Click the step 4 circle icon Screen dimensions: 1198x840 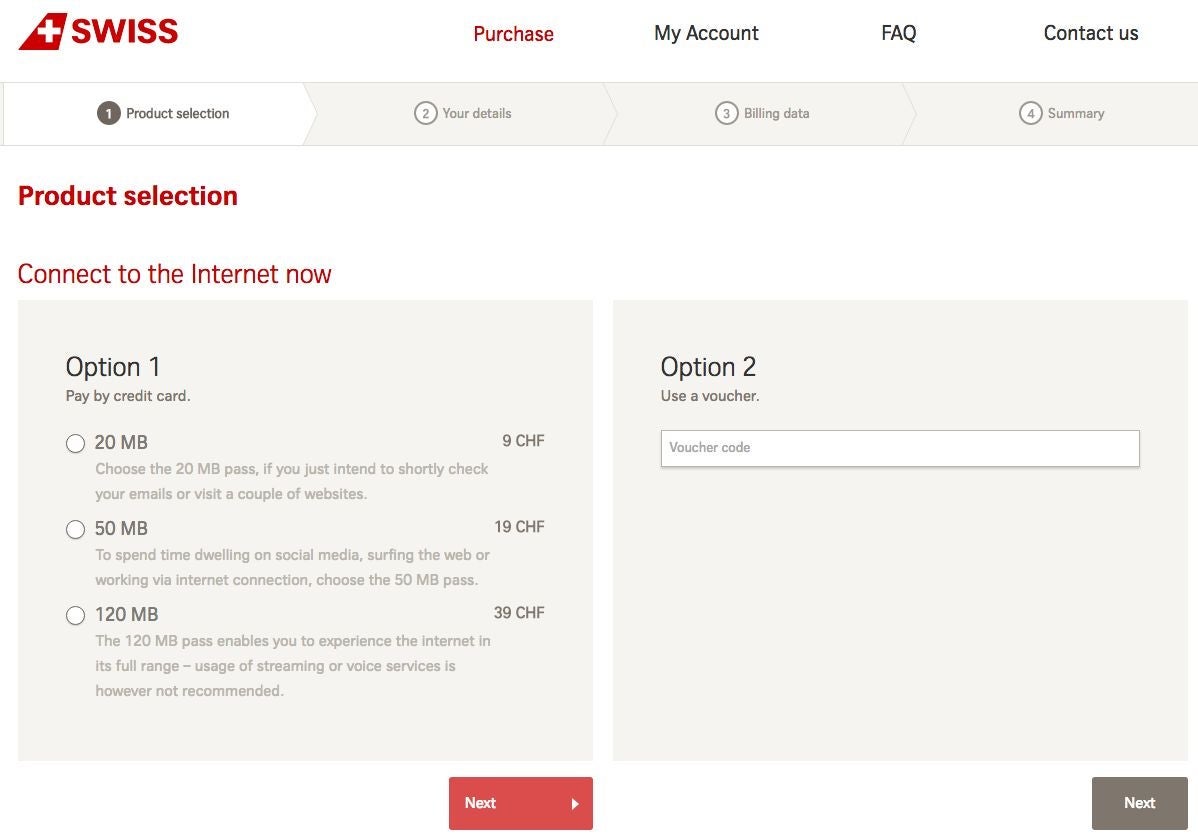[x=1031, y=113]
